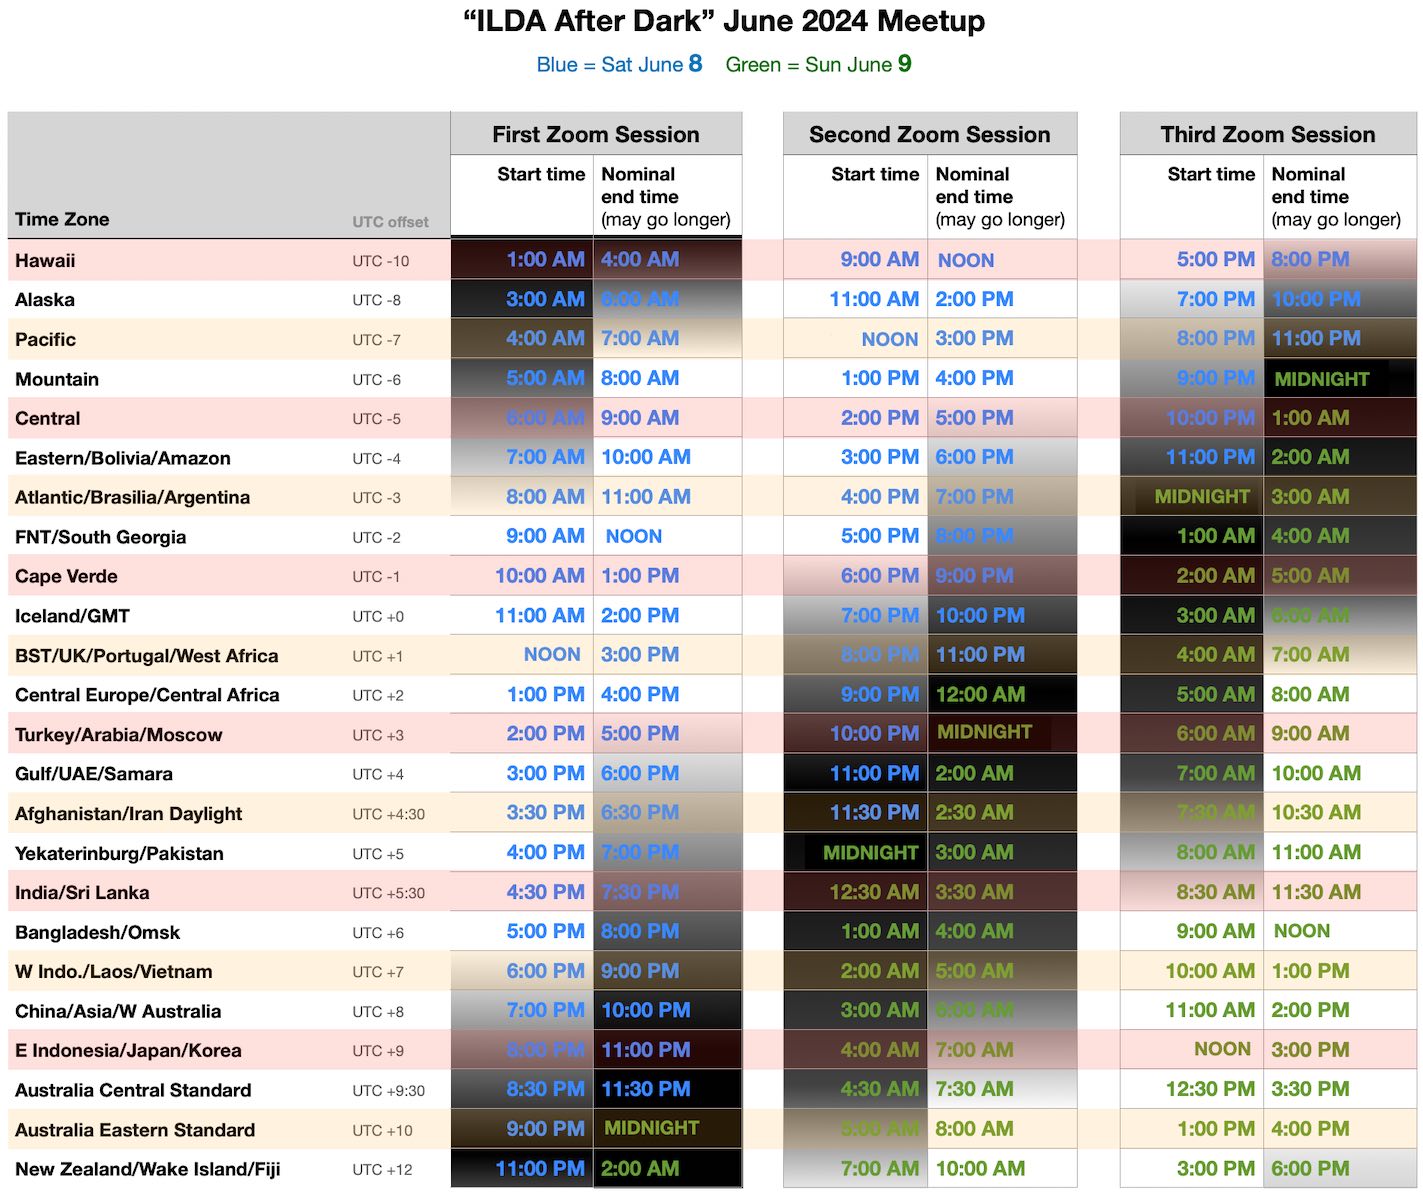The height and width of the screenshot is (1196, 1423).
Task: Click Bangladesh/Omsk third session NOON cell
Action: [x=1301, y=931]
